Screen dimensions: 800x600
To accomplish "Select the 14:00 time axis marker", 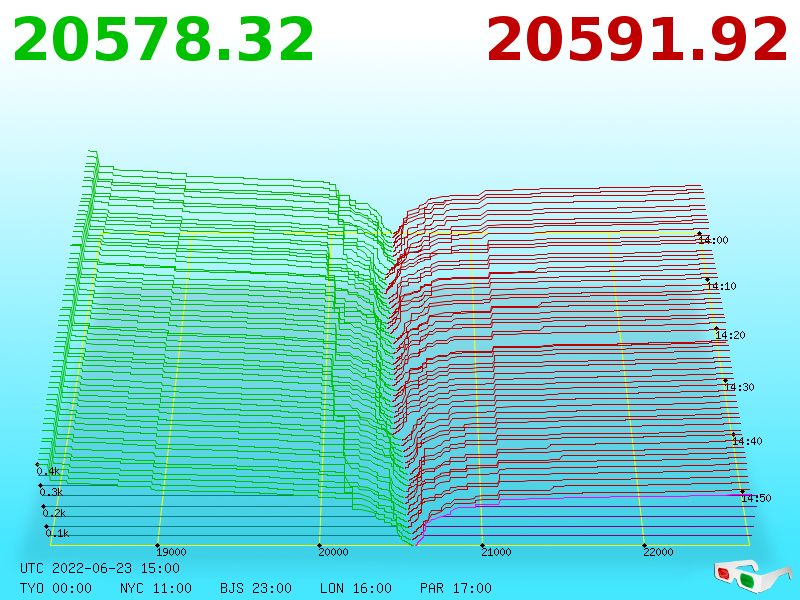I will coord(713,240).
